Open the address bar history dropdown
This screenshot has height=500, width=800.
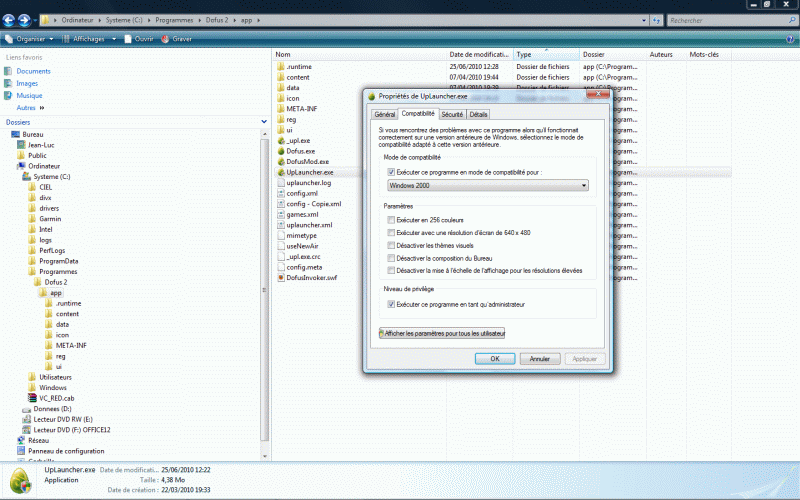[x=644, y=20]
